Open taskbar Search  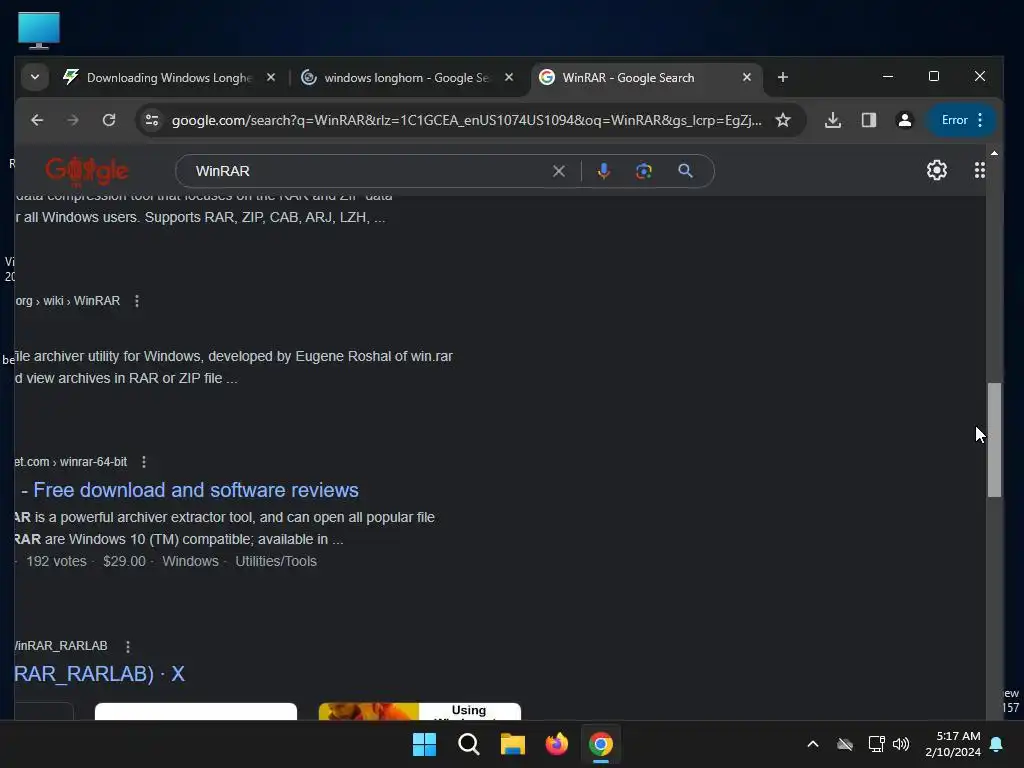[469, 744]
